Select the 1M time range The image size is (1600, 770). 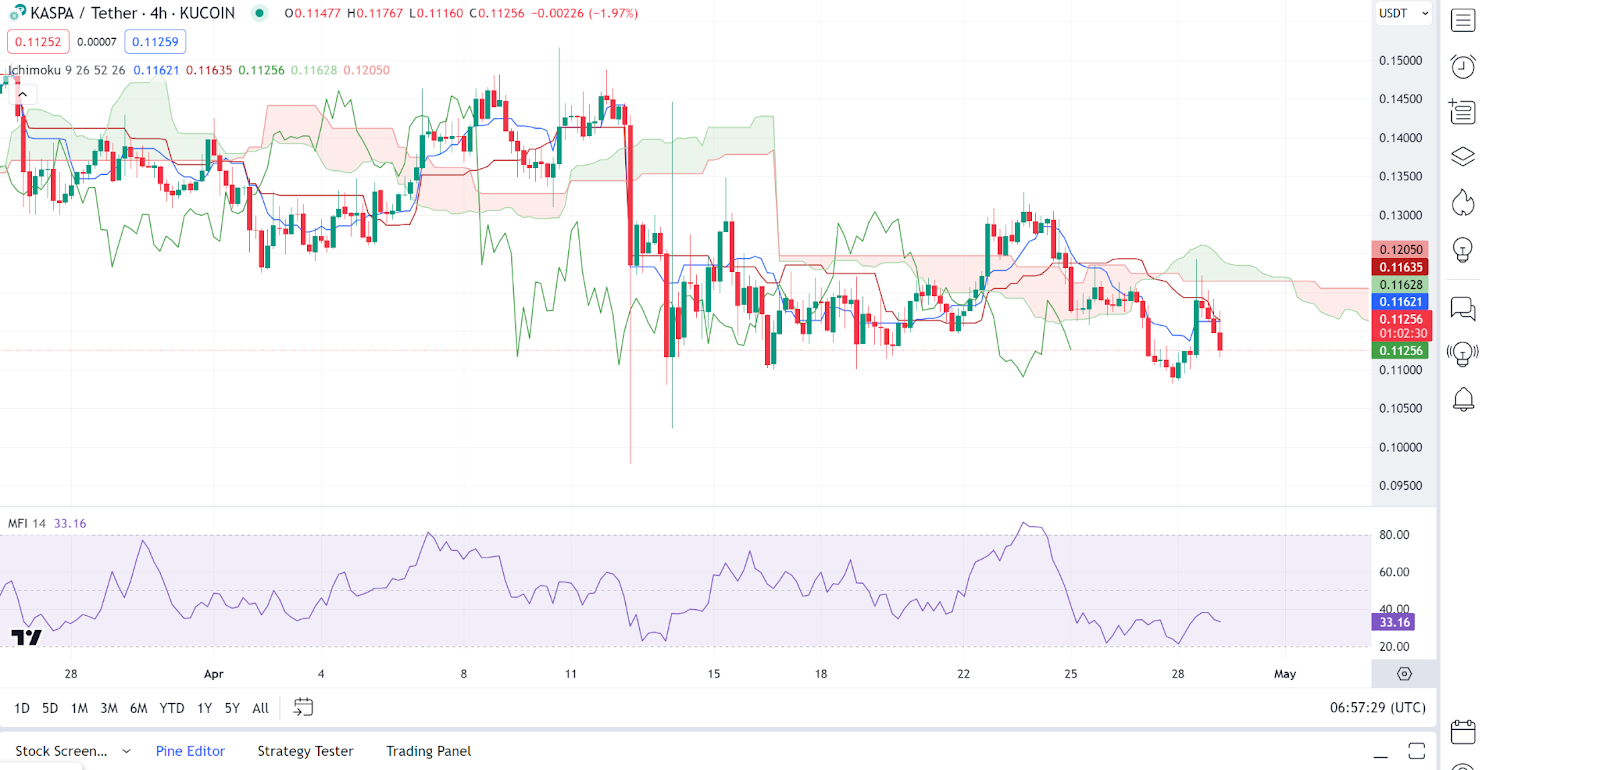point(79,708)
